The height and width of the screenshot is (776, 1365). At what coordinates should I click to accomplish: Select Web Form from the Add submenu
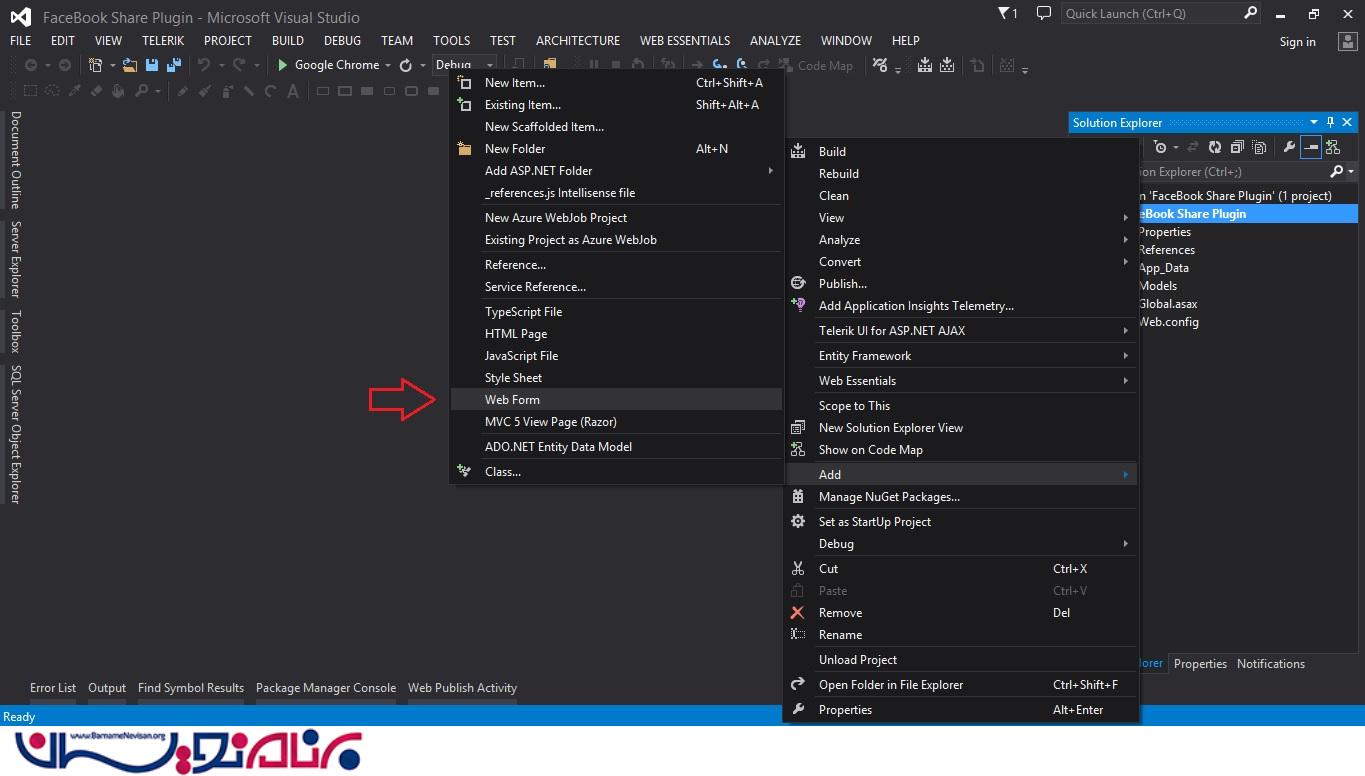512,400
